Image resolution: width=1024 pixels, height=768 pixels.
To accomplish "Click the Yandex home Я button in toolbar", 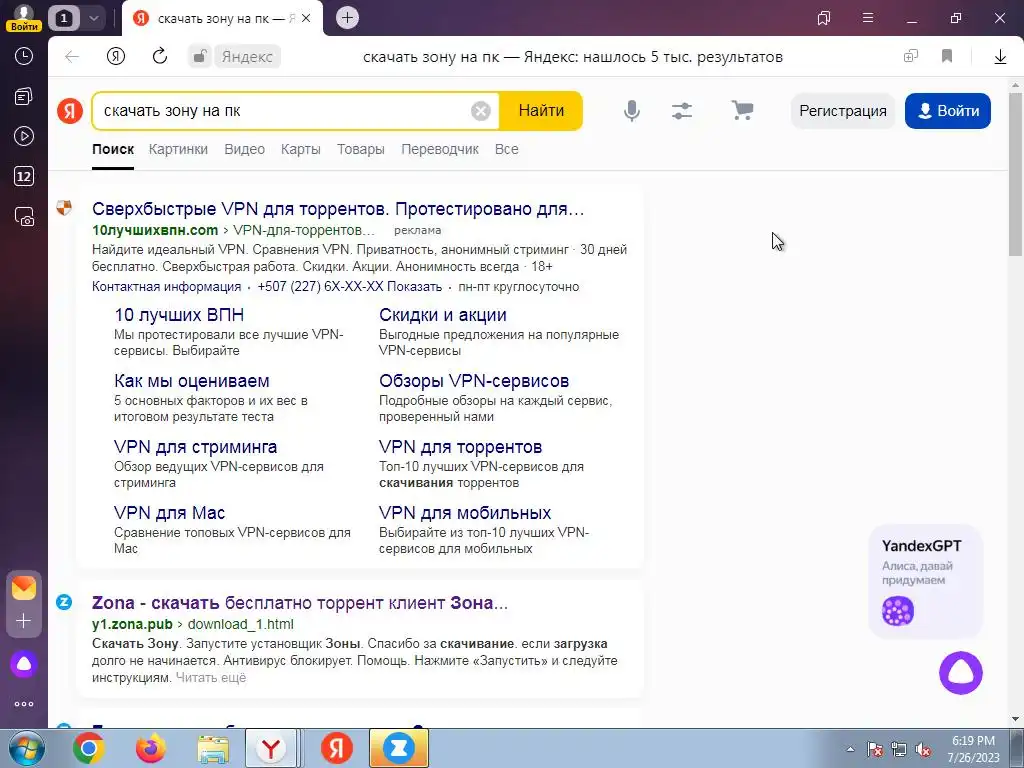I will pos(116,56).
